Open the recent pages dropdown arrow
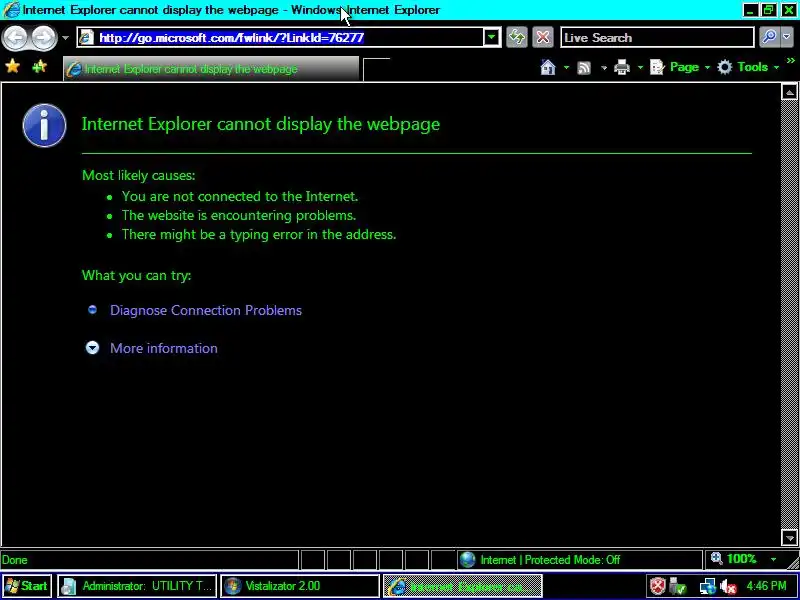 tap(65, 38)
